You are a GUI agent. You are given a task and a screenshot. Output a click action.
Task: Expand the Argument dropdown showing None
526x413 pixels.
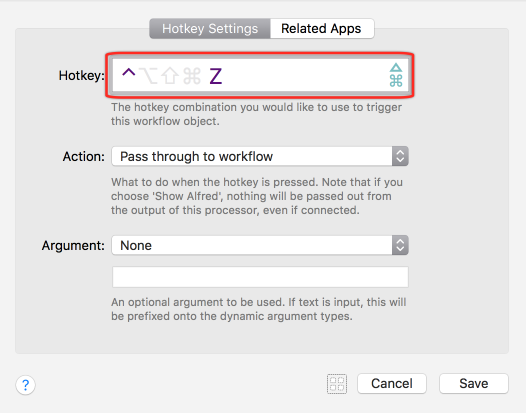click(x=260, y=245)
